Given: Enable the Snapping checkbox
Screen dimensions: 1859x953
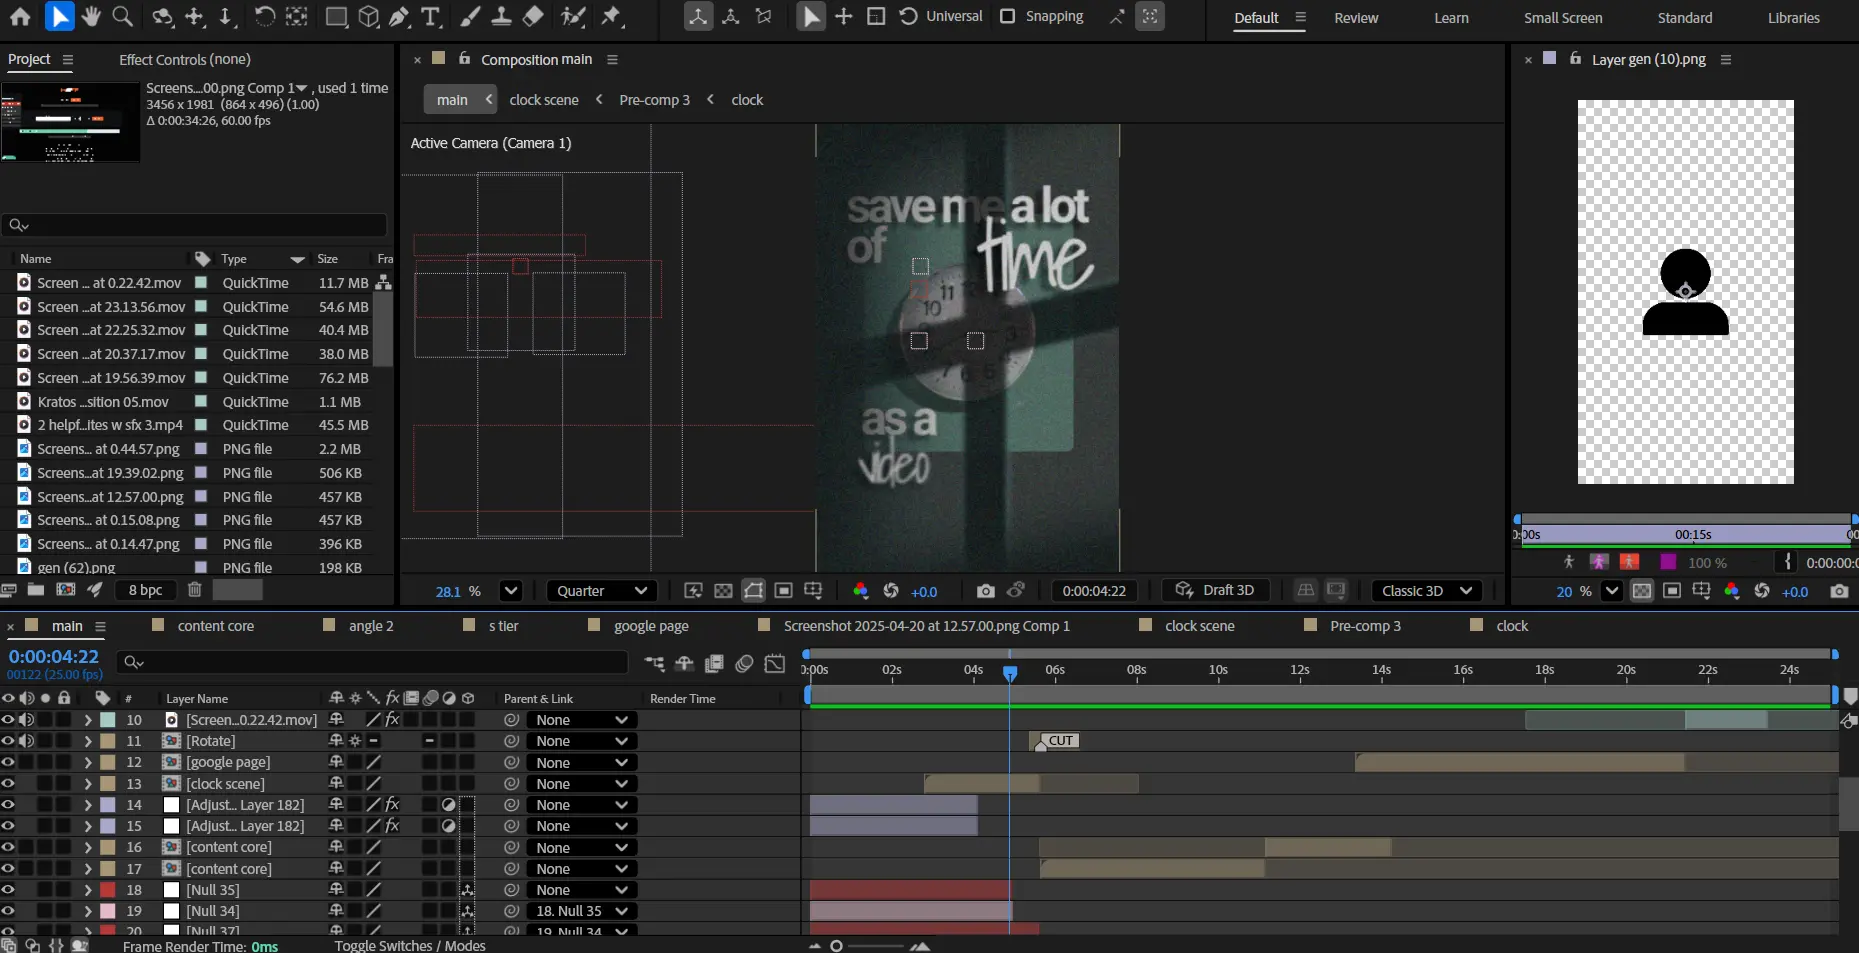Looking at the screenshot, I should click(1008, 16).
